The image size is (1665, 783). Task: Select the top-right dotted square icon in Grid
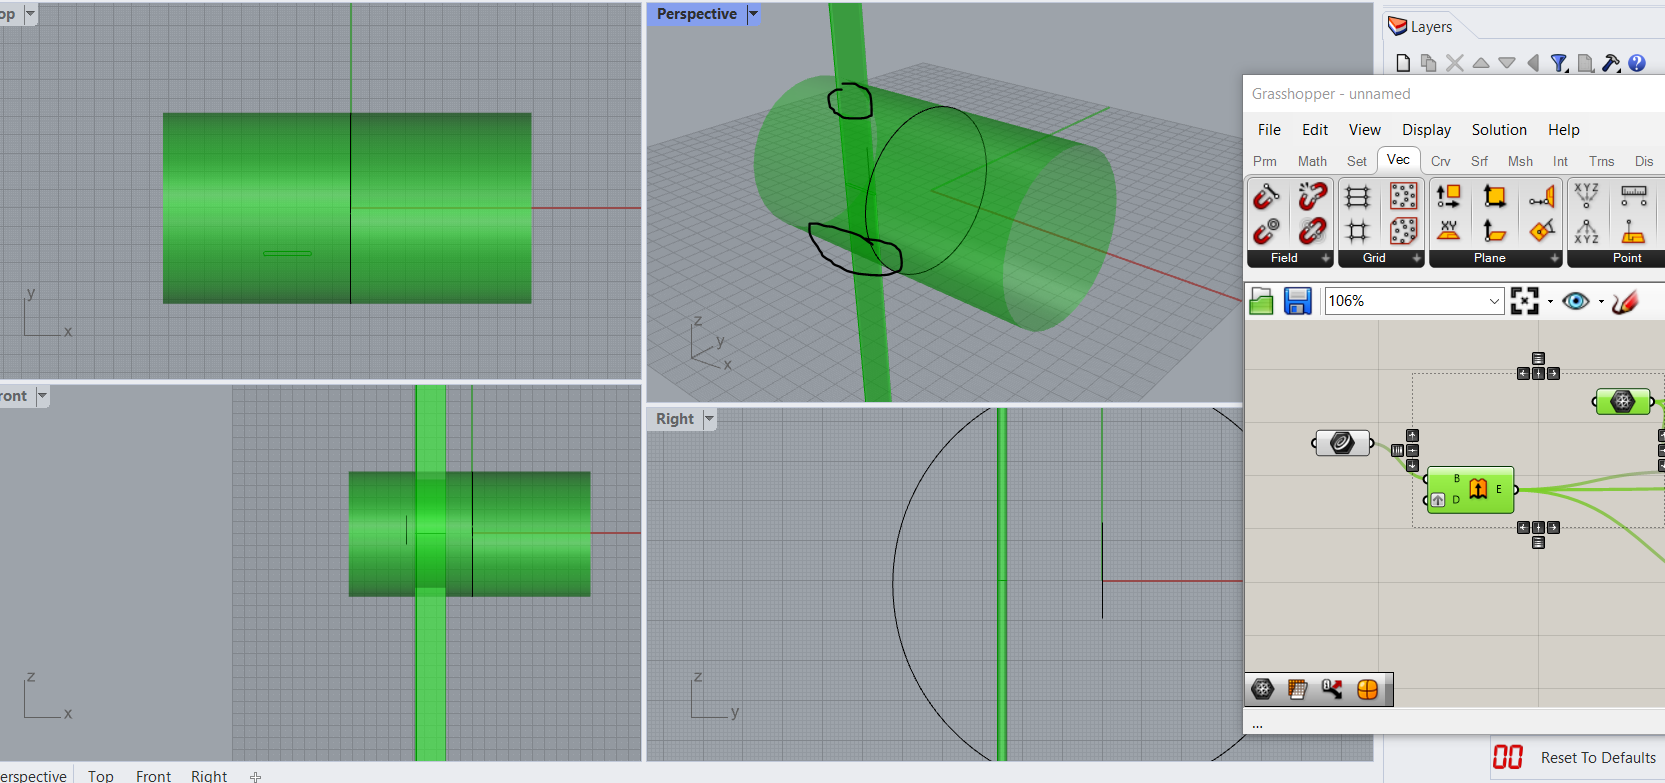1403,196
